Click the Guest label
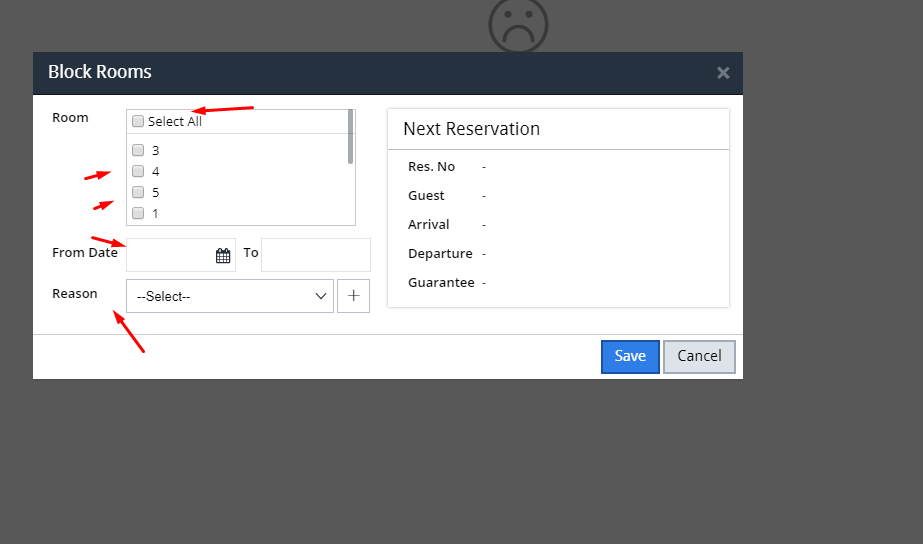Image resolution: width=923 pixels, height=544 pixels. pos(426,195)
